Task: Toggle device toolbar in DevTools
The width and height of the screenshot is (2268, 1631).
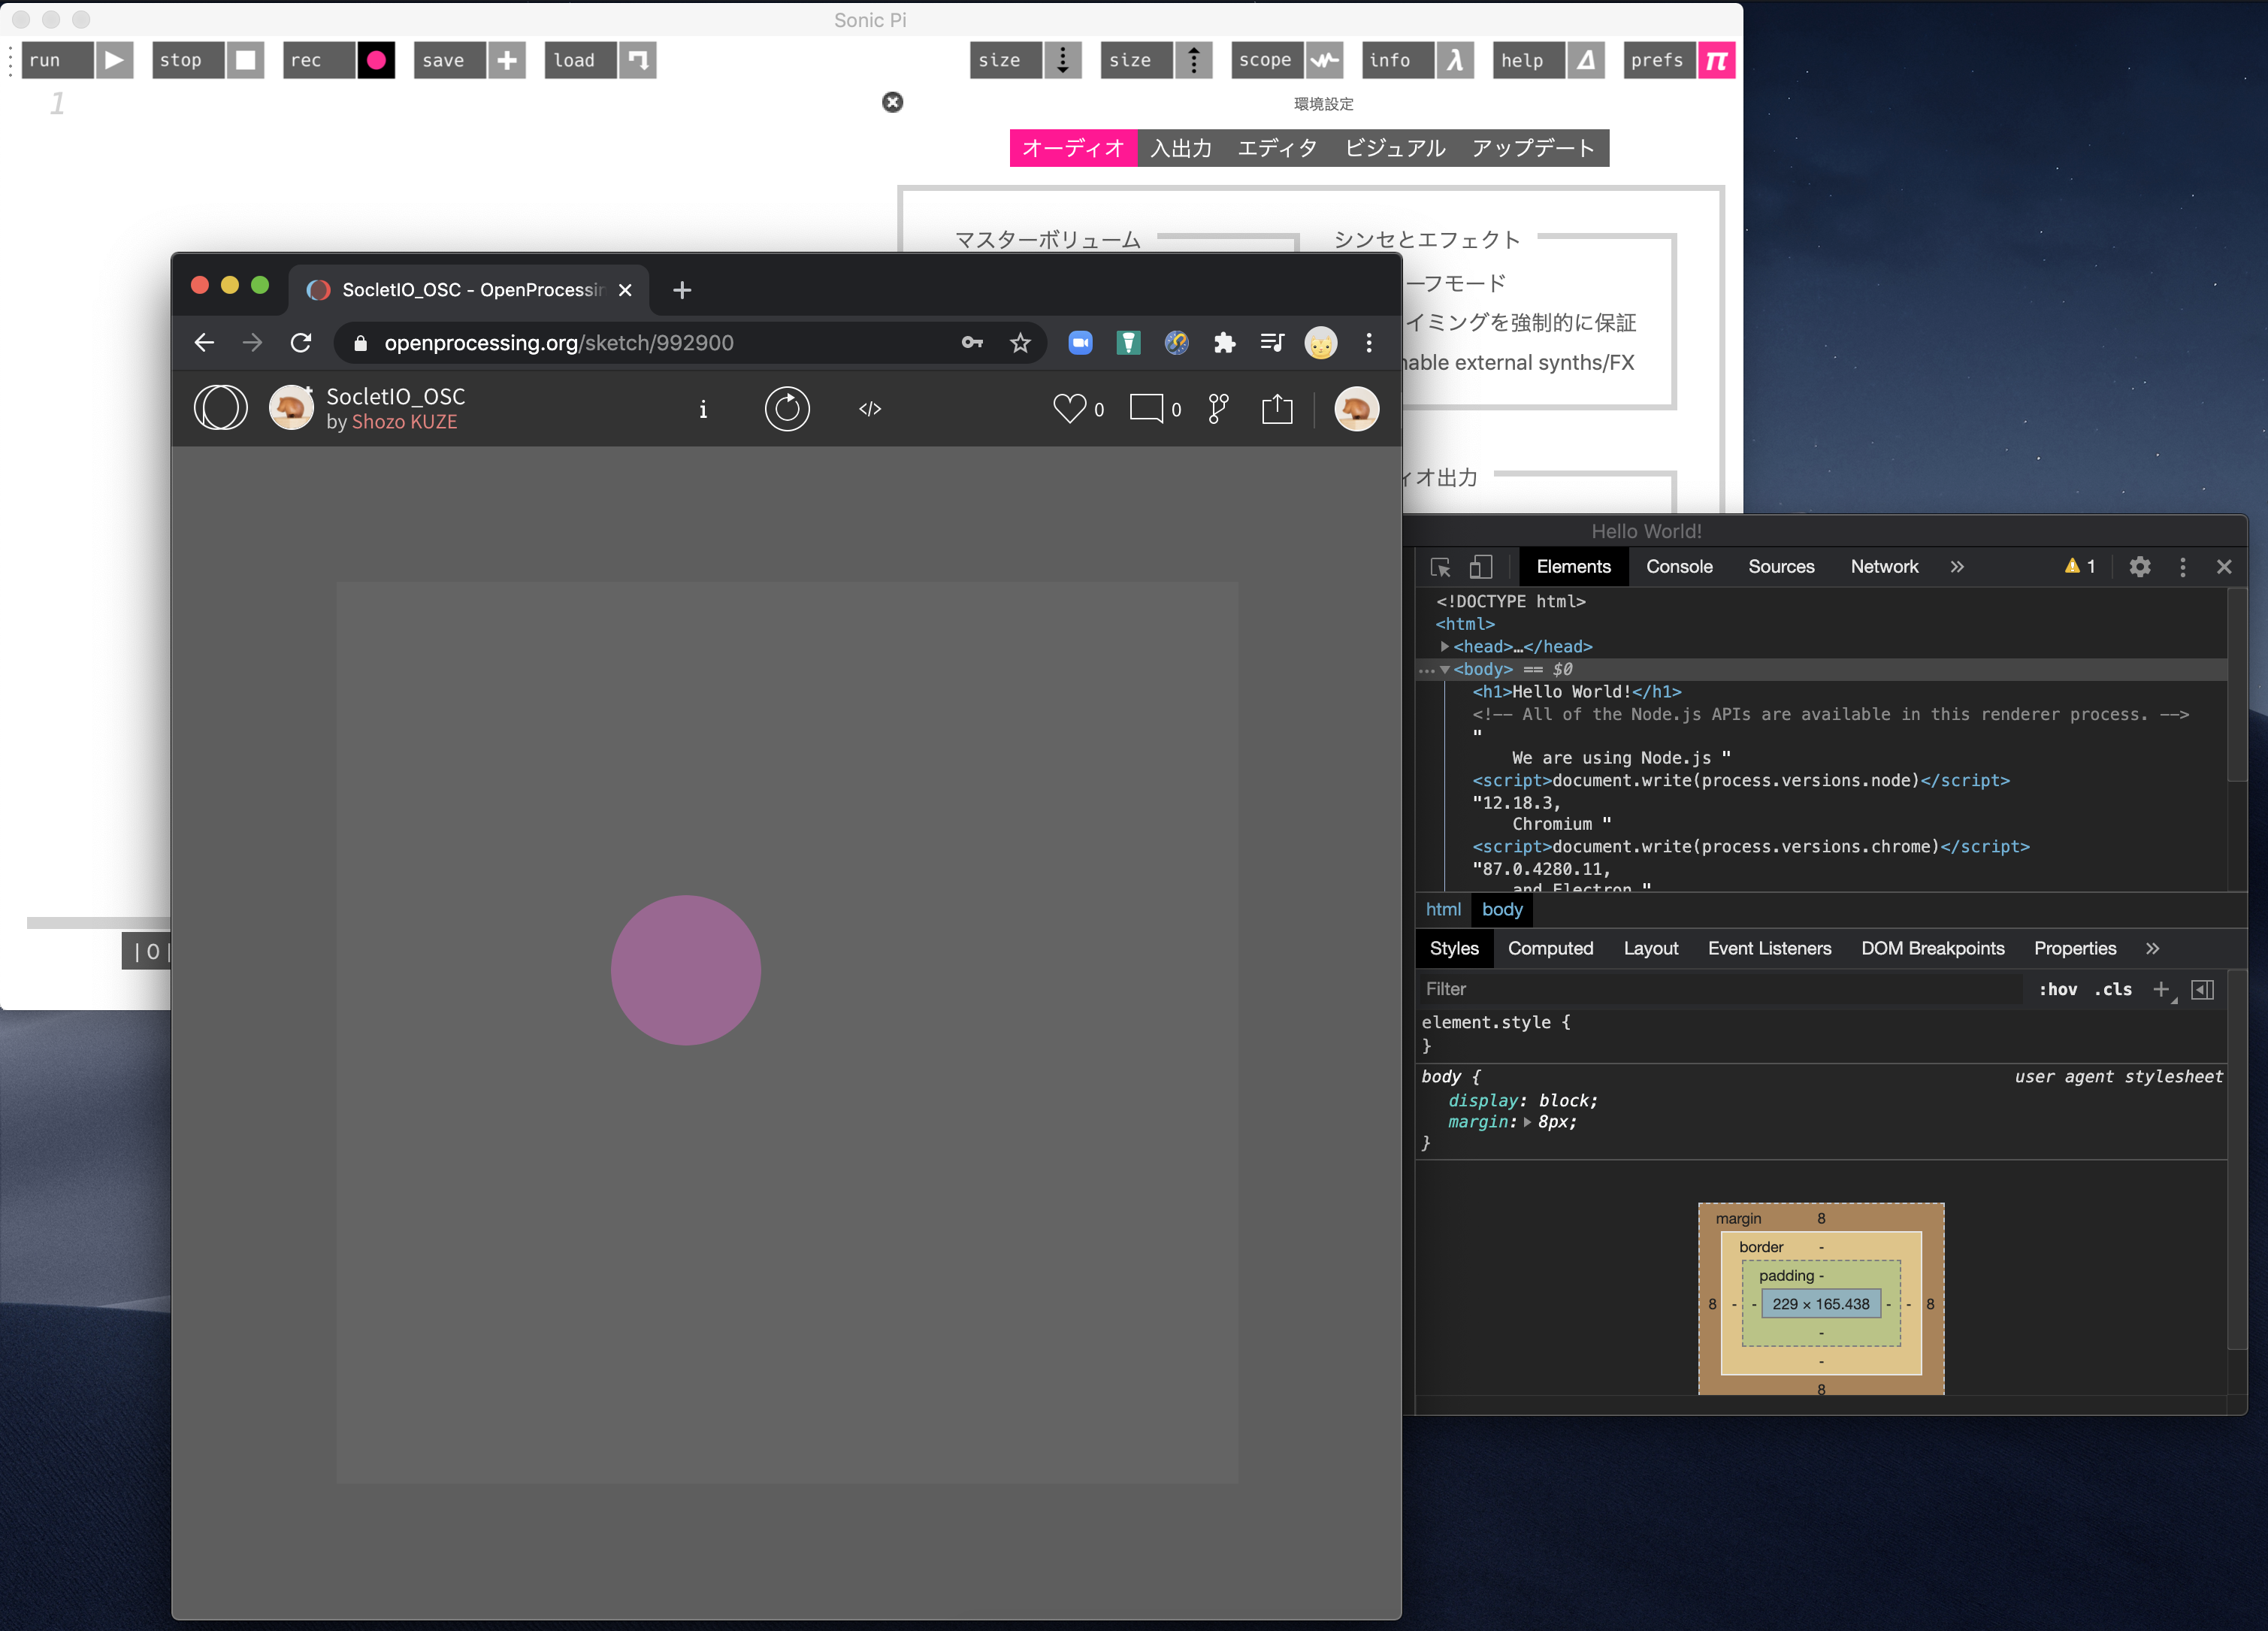Action: point(1481,567)
